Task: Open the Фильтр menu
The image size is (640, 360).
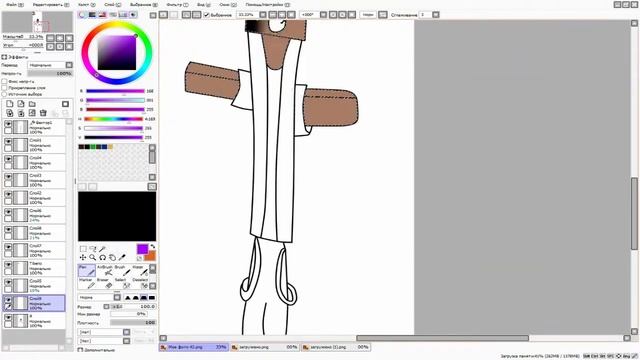Action: [177, 4]
